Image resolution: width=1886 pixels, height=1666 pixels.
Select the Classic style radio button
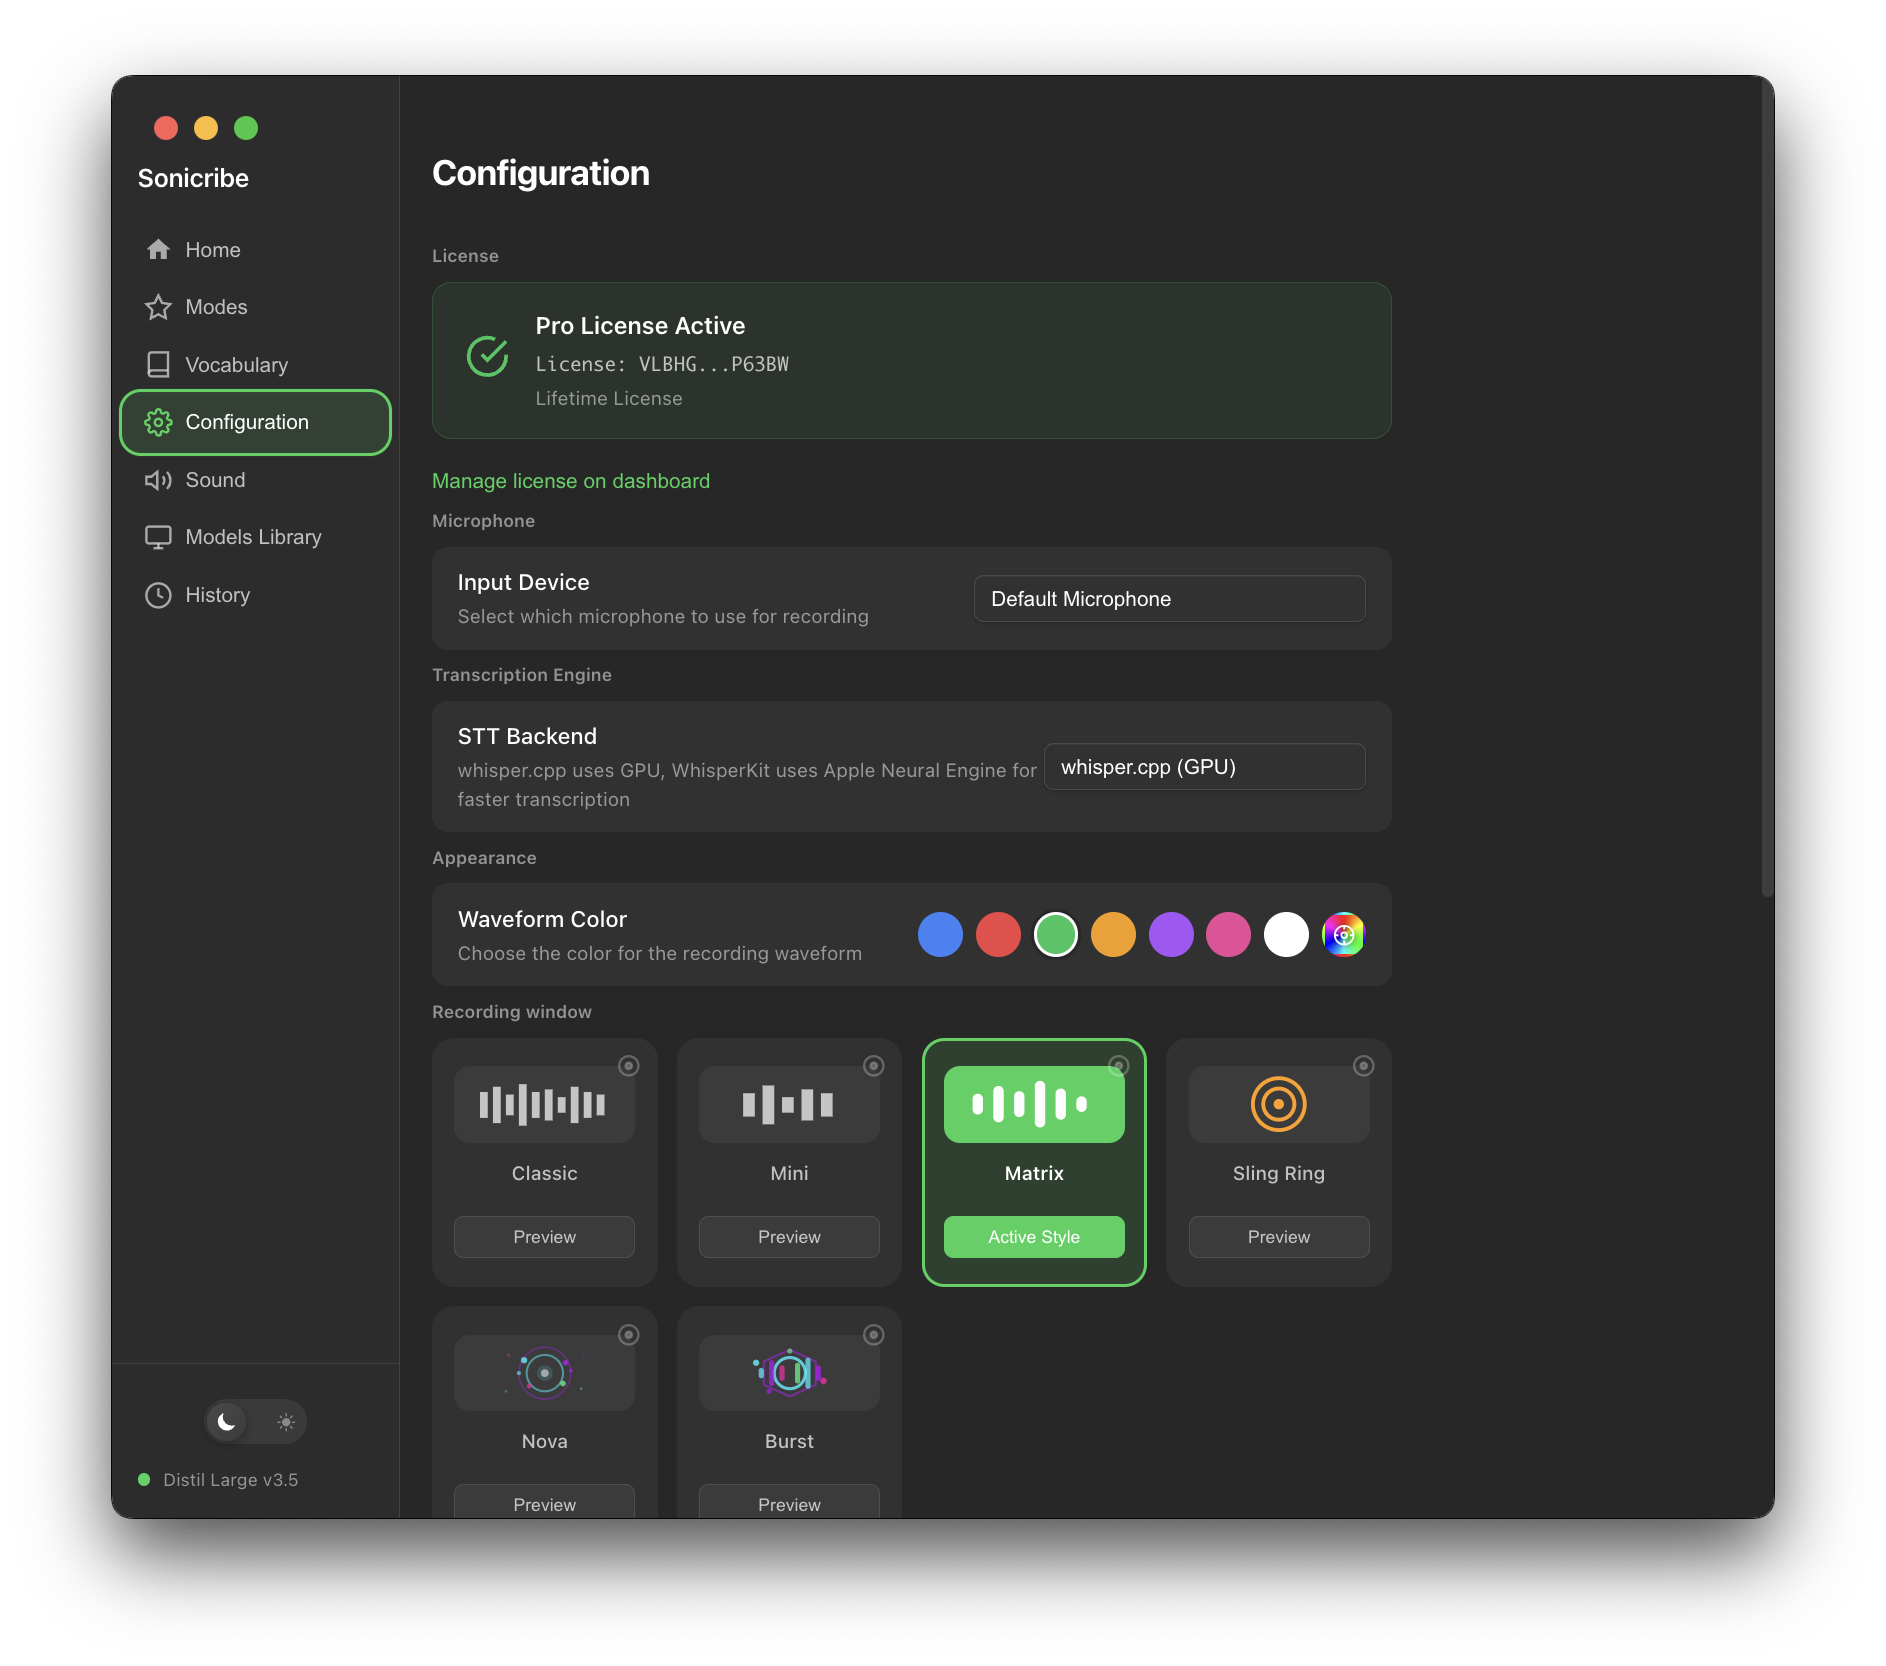(x=629, y=1066)
